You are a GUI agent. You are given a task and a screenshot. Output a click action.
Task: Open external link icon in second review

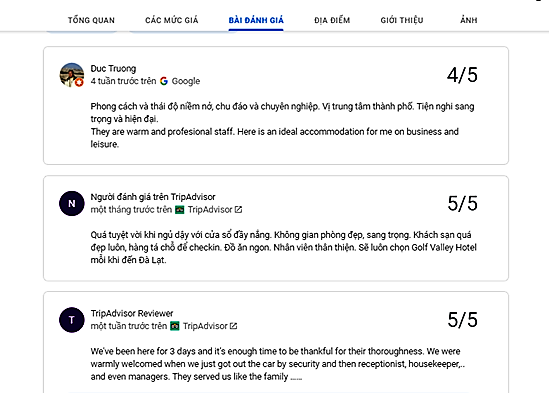(238, 209)
